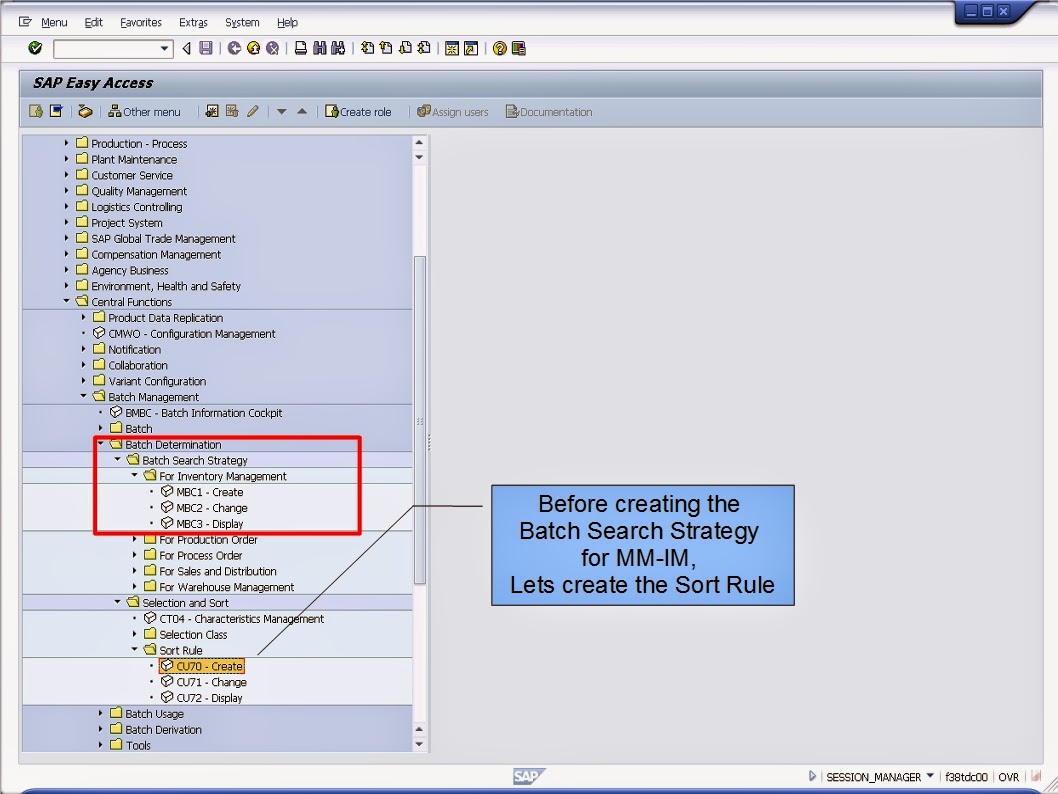Click the Last Page icon
Image resolution: width=1058 pixels, height=794 pixels.
tap(424, 48)
